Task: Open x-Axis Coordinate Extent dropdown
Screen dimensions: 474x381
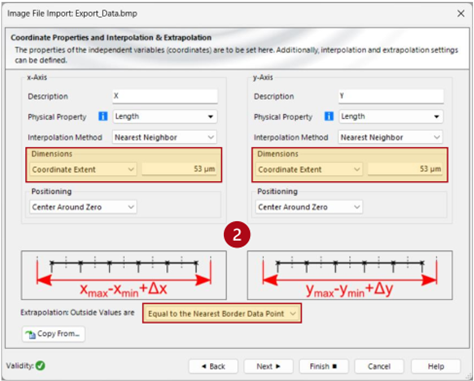Action: [83, 169]
